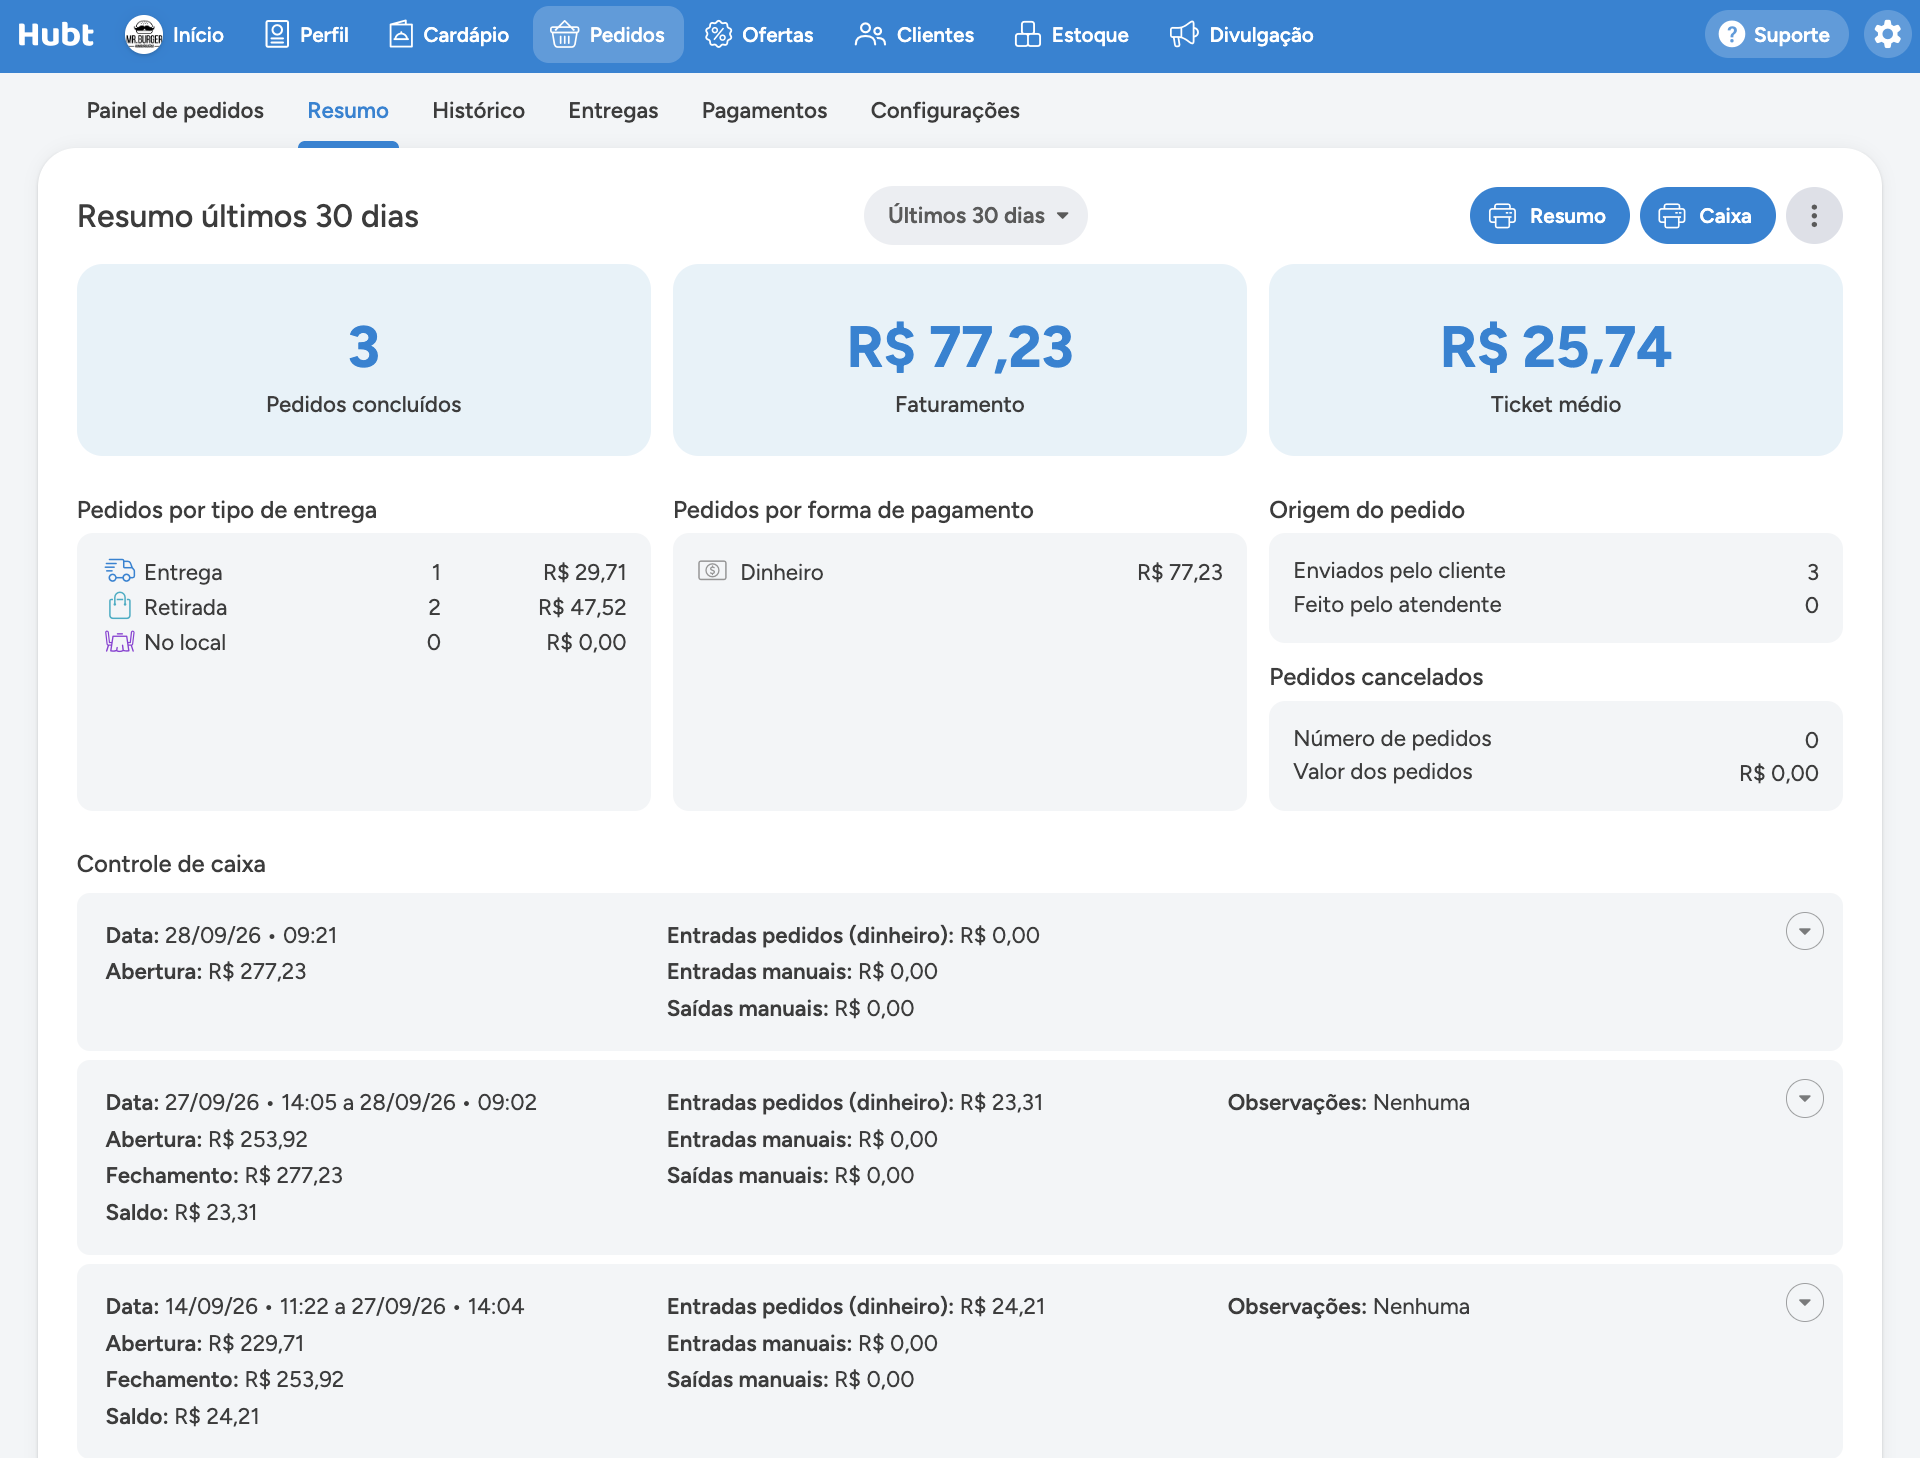Image resolution: width=1920 pixels, height=1458 pixels.
Task: Click the Cardápio menu icon
Action: click(400, 35)
